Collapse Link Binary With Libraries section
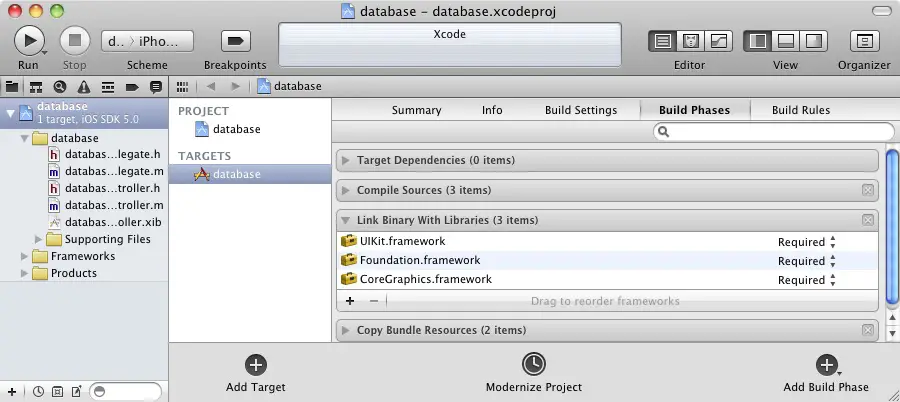 pos(346,220)
